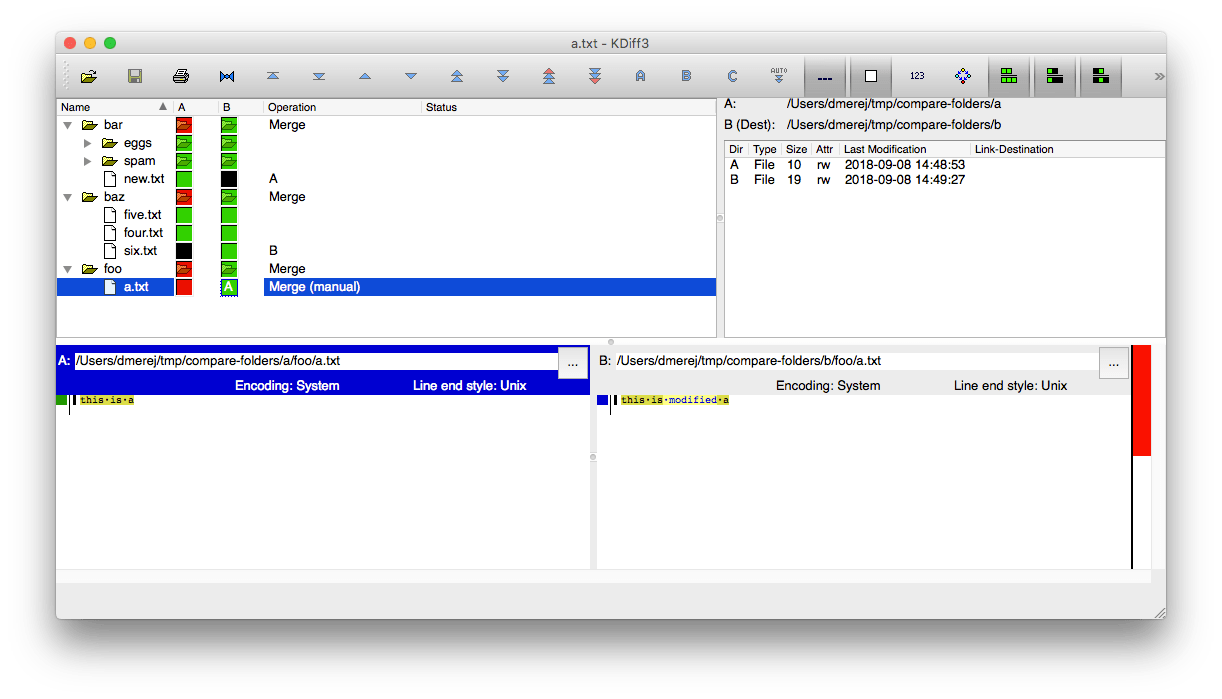Toggle Show White Space characters
Image resolution: width=1222 pixels, height=699 pixels.
870,76
